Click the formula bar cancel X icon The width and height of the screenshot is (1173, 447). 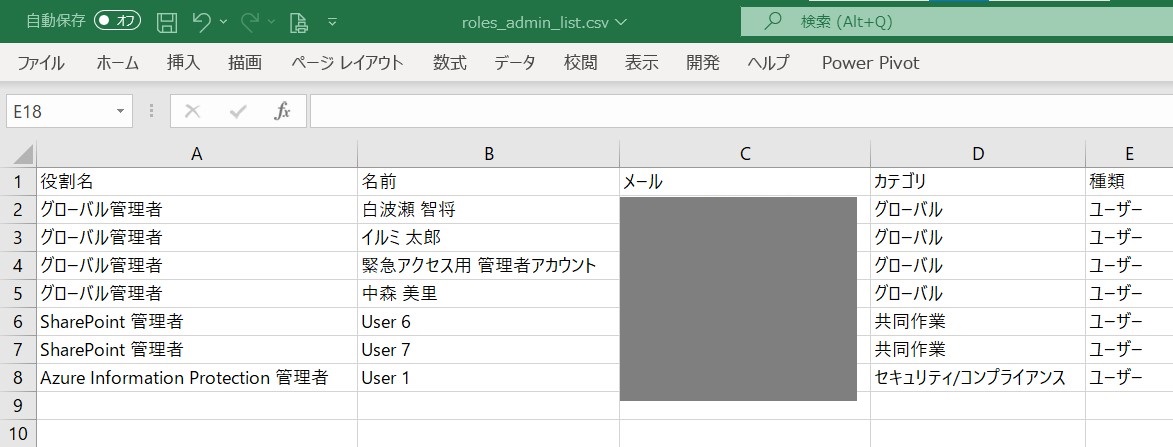coord(192,111)
